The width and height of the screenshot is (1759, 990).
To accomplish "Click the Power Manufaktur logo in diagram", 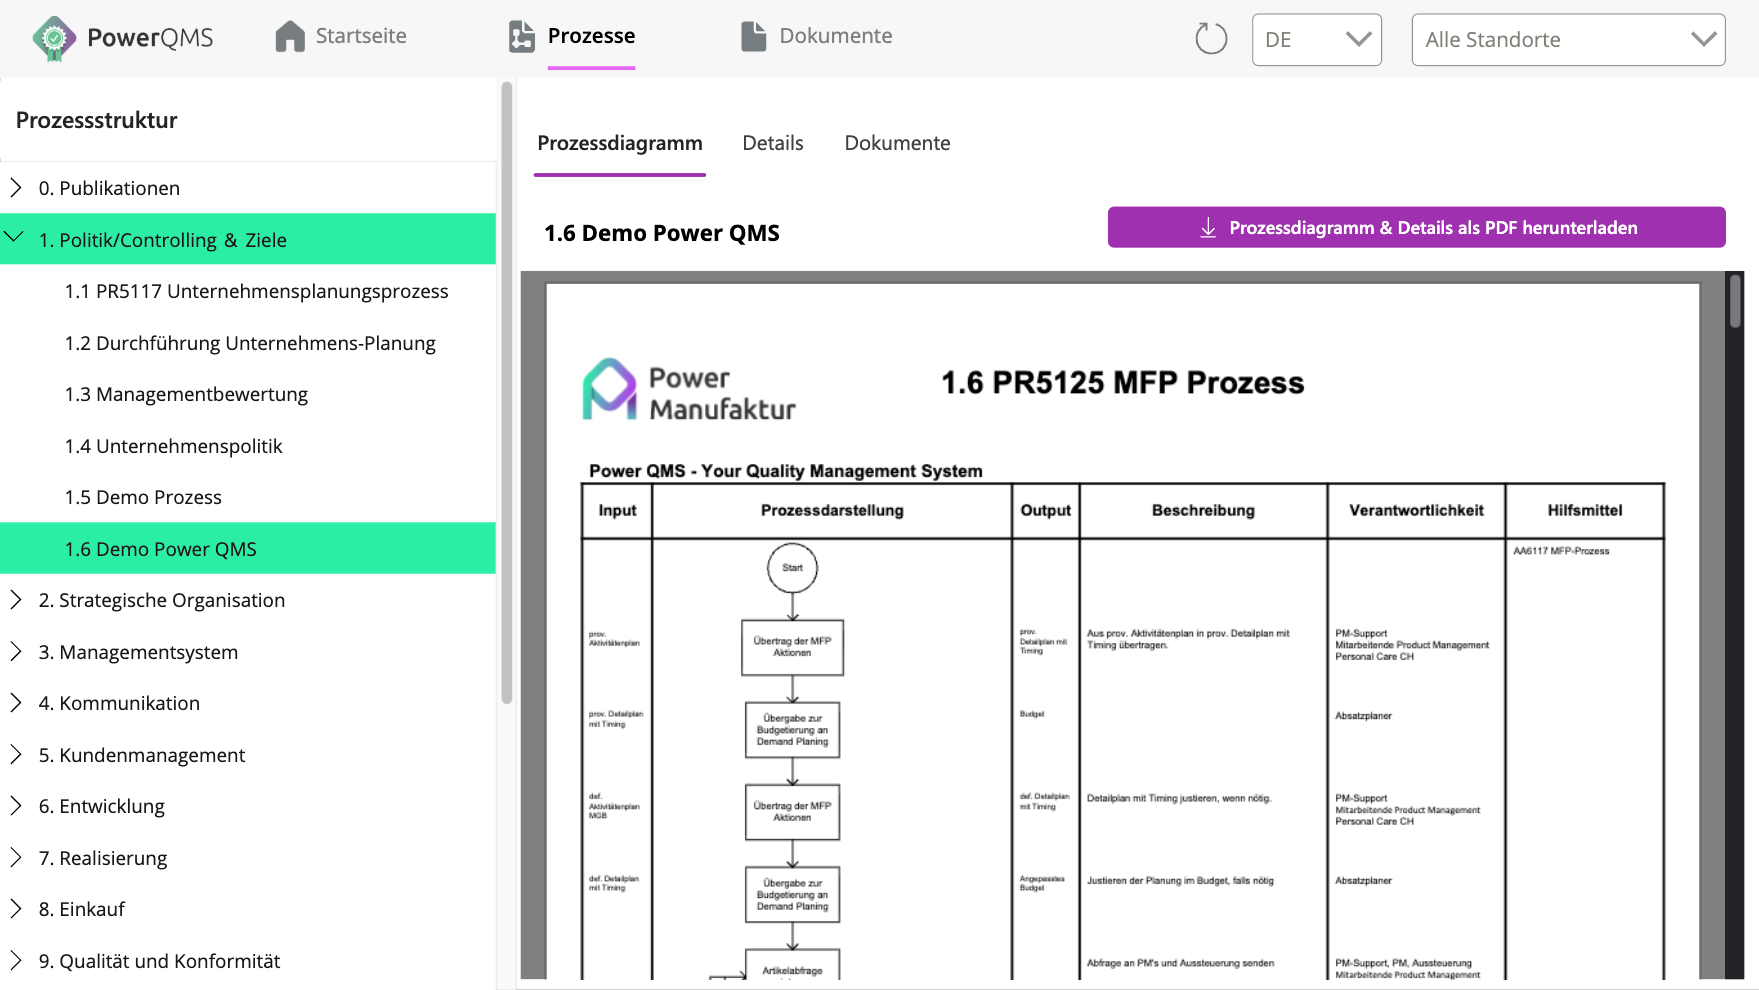I will pyautogui.click(x=690, y=391).
